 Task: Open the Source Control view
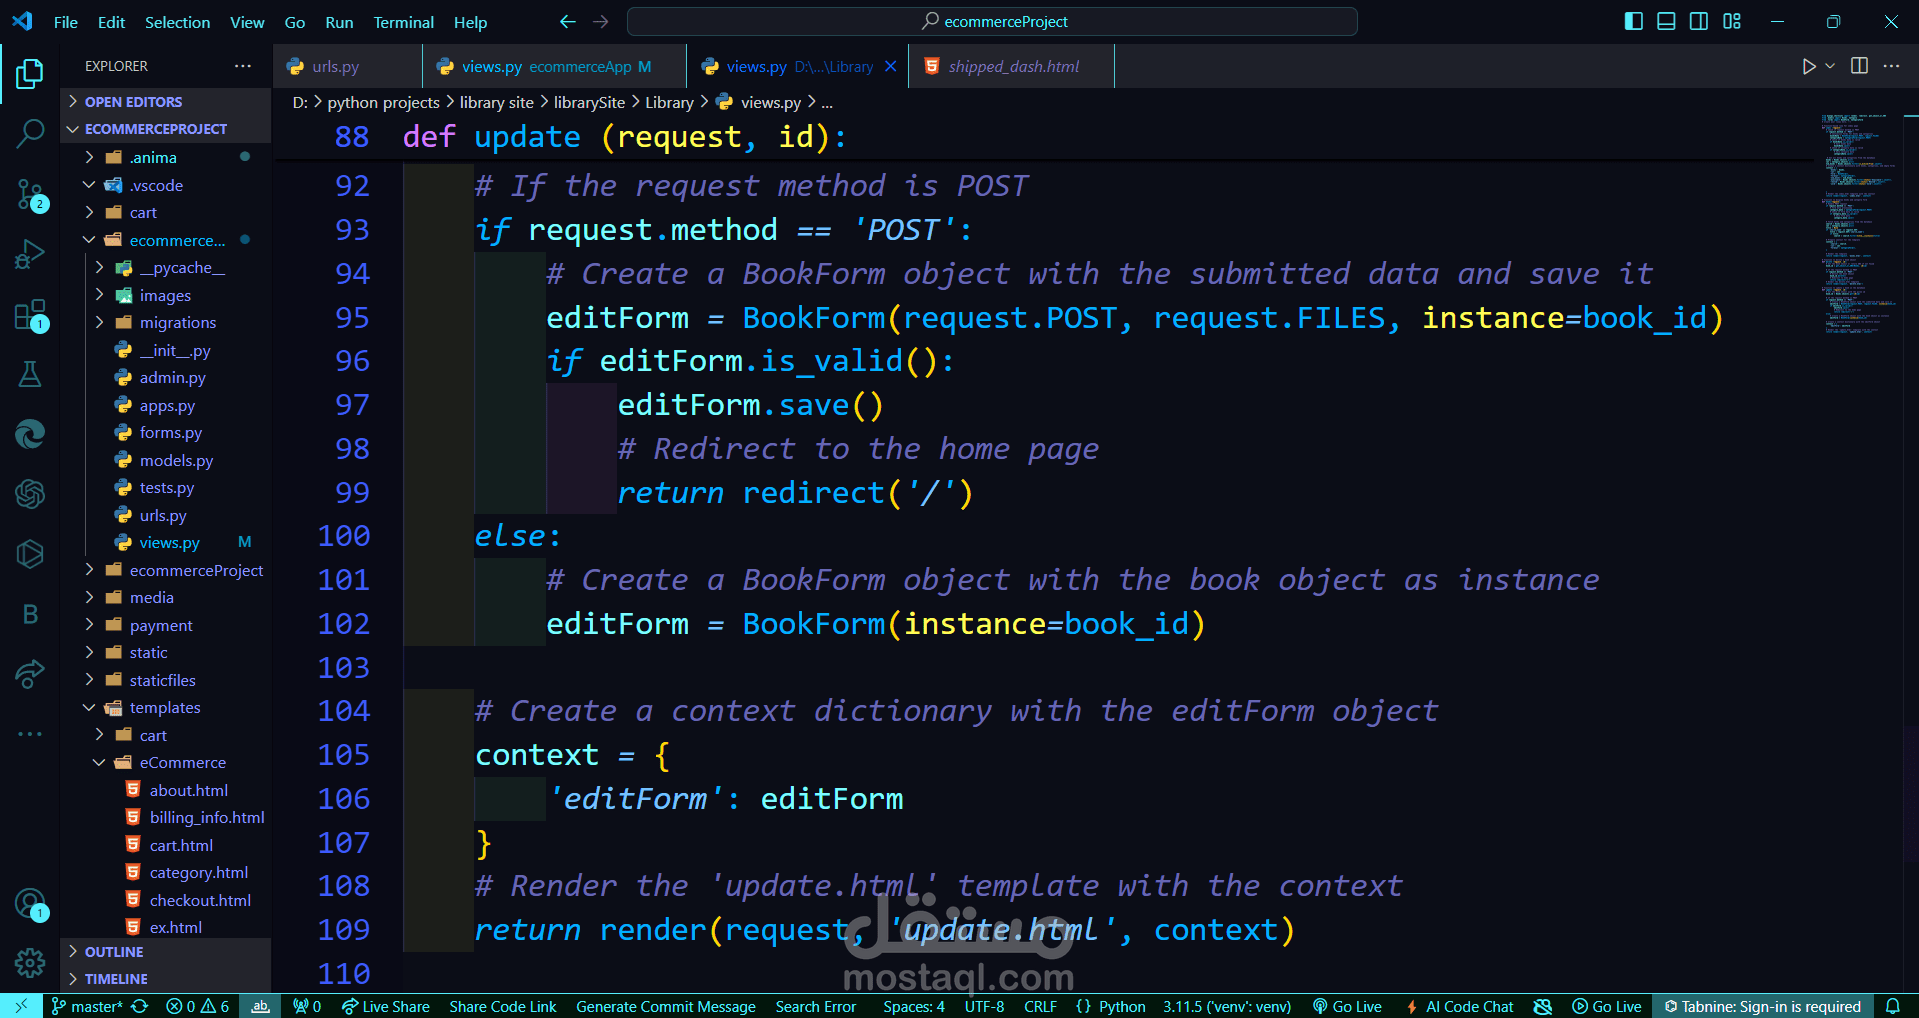click(30, 195)
